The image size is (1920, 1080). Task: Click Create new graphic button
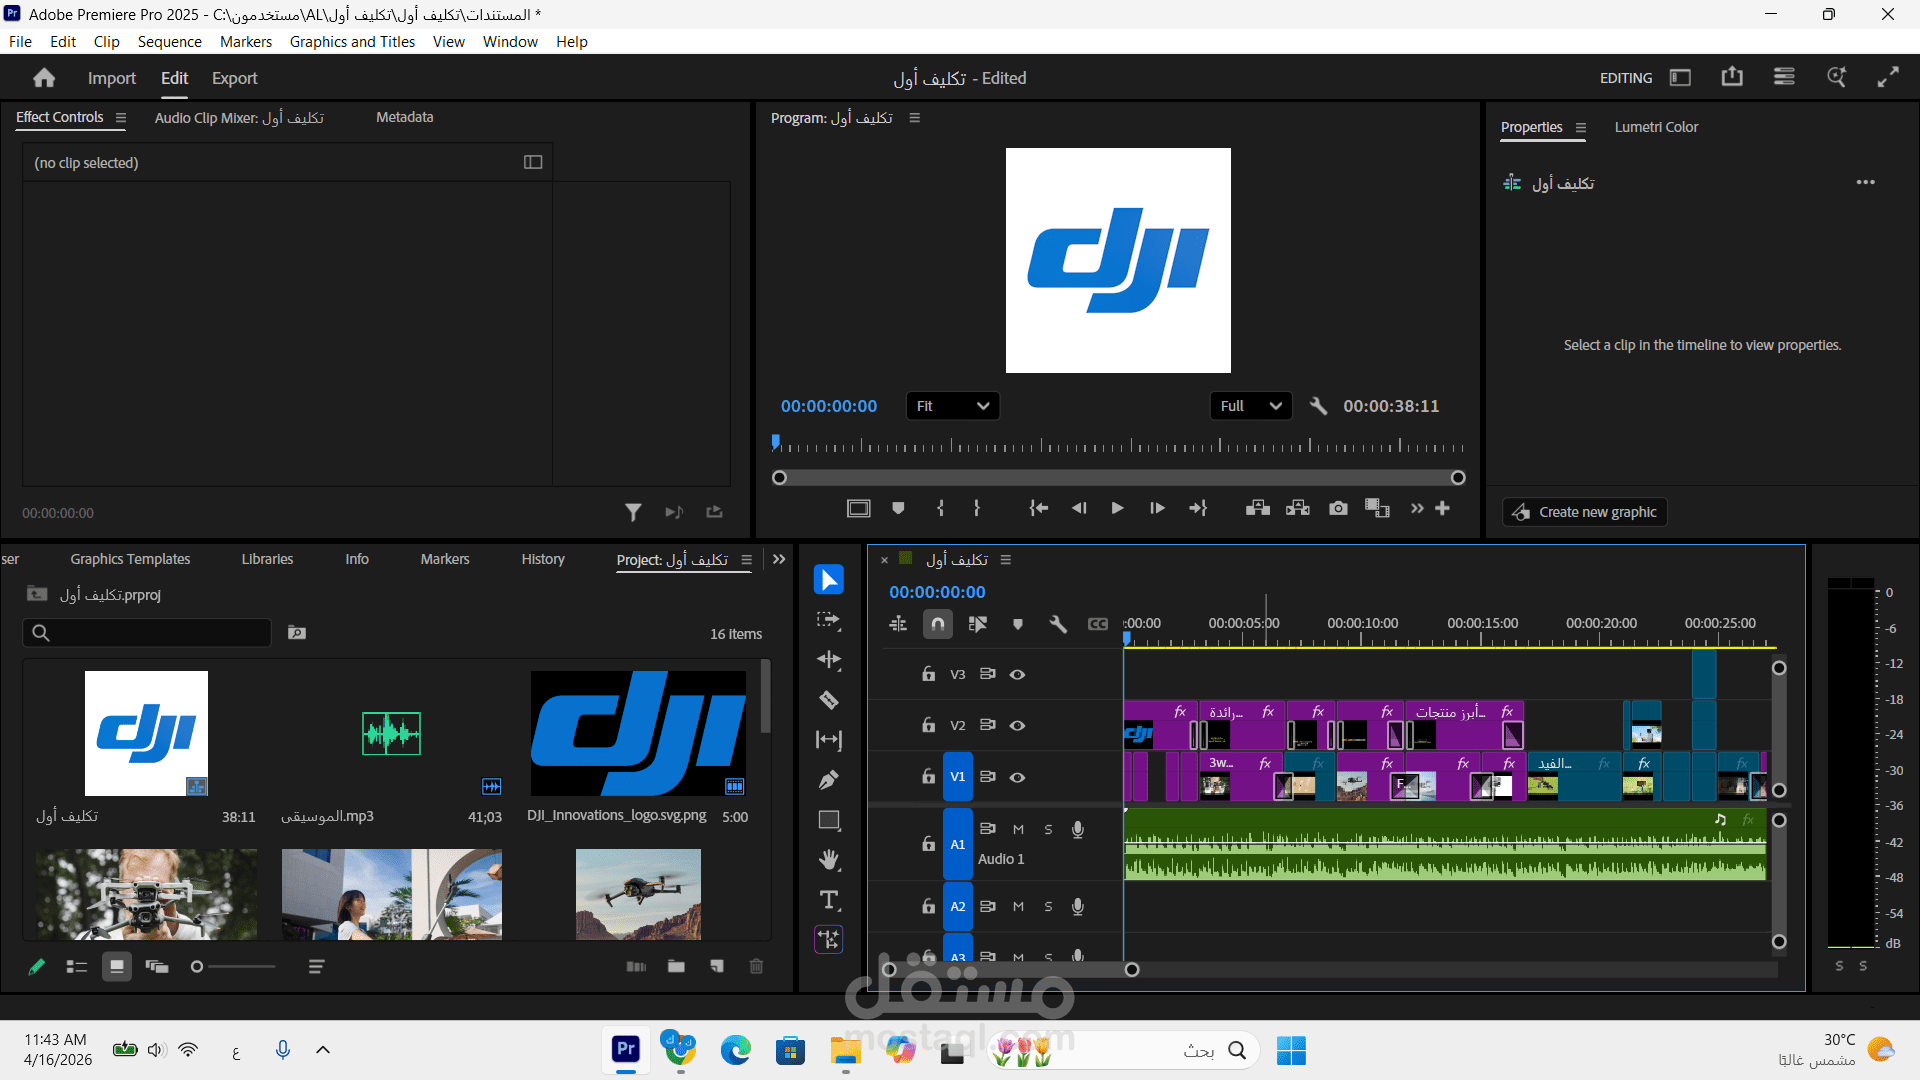(x=1585, y=512)
